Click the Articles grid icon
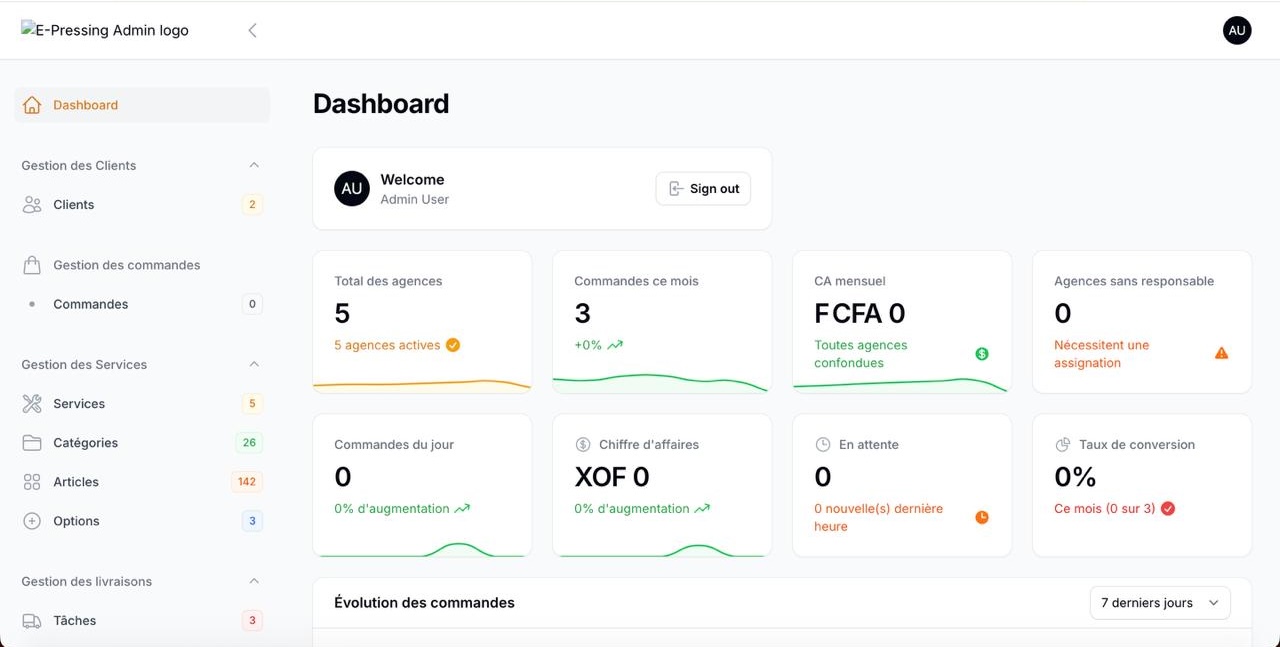1280x647 pixels. point(32,482)
